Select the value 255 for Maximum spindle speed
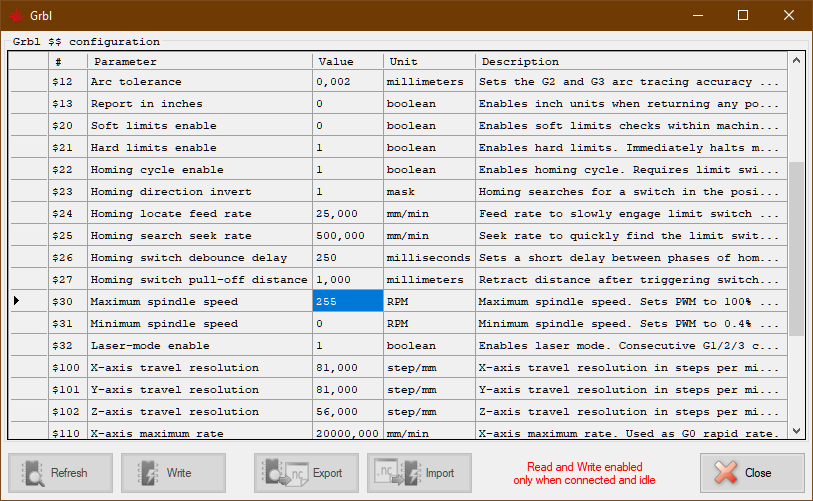 [x=347, y=301]
